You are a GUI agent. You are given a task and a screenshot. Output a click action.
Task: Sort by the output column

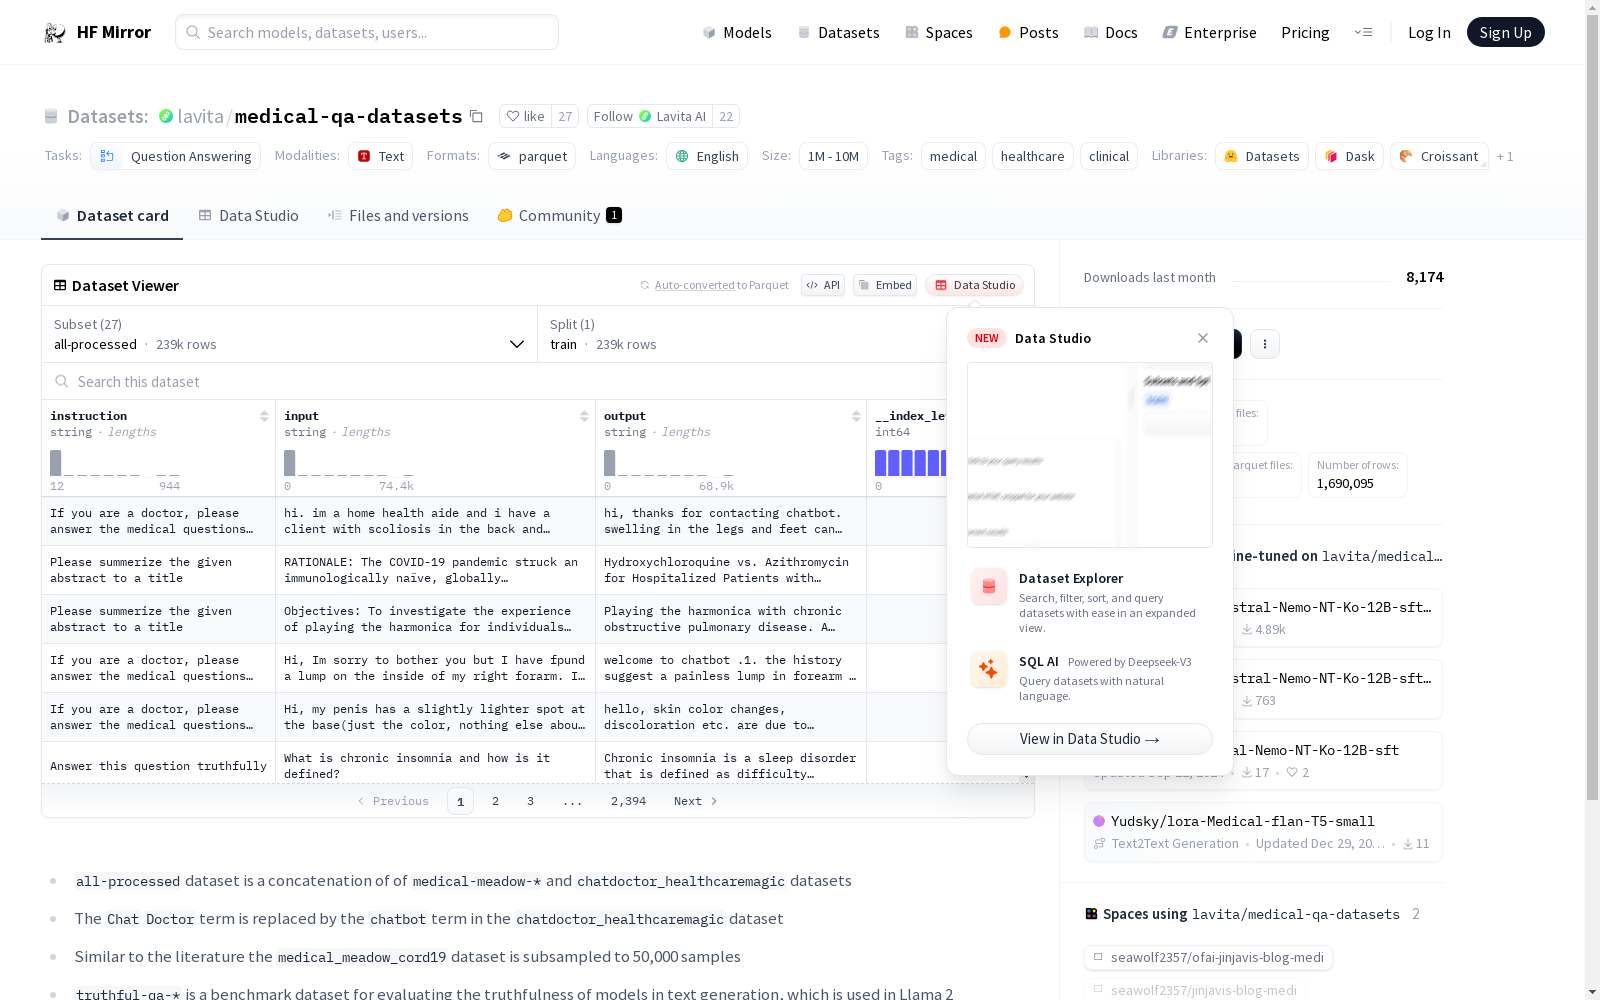coord(856,416)
